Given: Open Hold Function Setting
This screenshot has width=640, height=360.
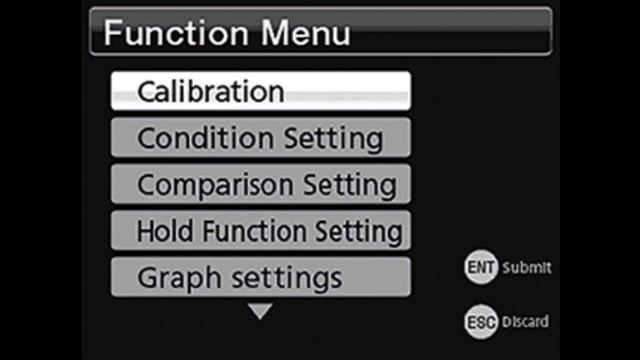Looking at the screenshot, I should coord(261,231).
